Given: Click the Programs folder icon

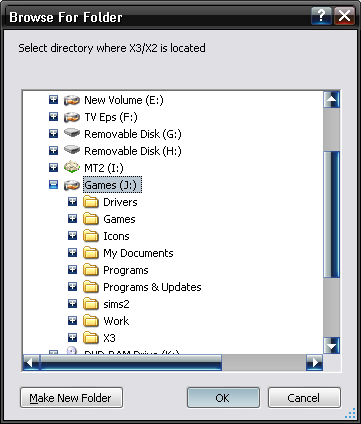Looking at the screenshot, I should pyautogui.click(x=91, y=270).
